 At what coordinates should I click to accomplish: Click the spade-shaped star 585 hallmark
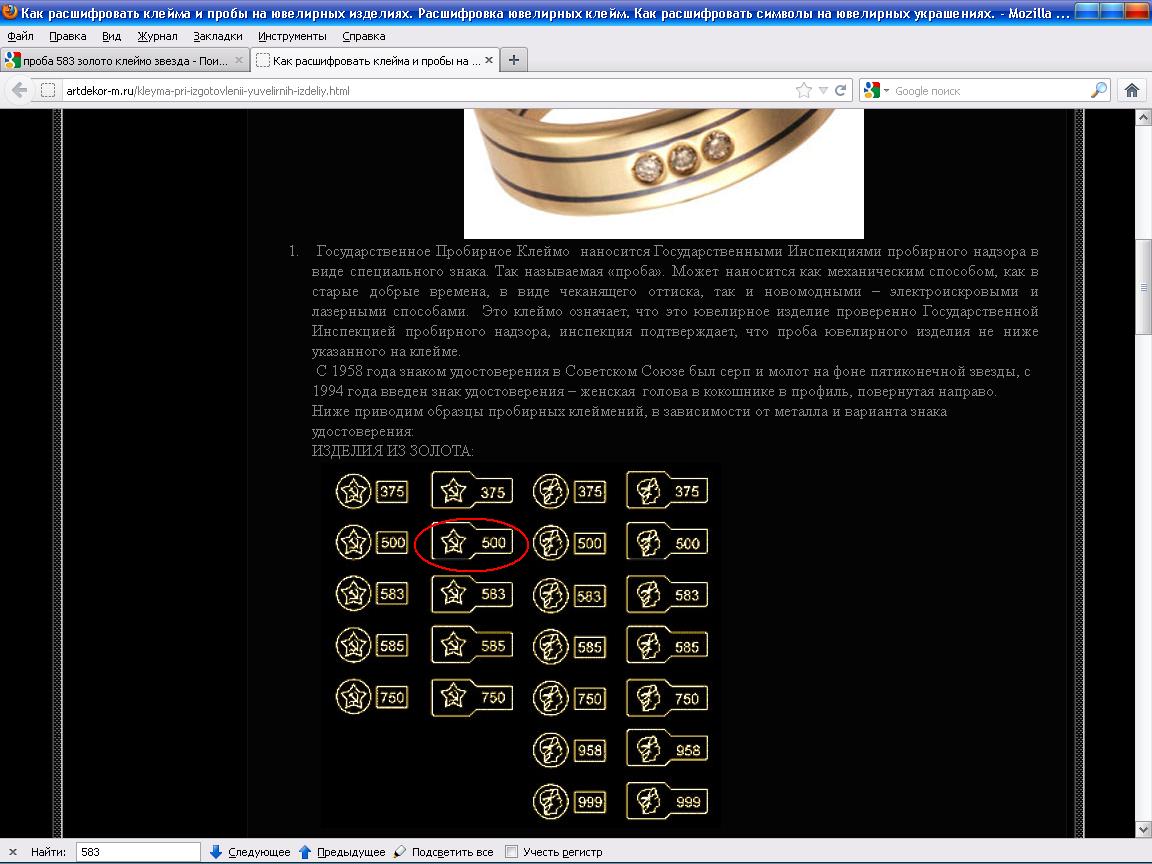click(472, 645)
